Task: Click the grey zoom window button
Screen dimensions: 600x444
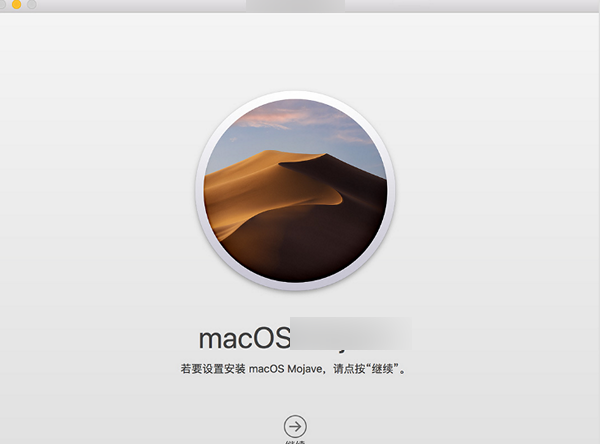Action: click(32, 5)
